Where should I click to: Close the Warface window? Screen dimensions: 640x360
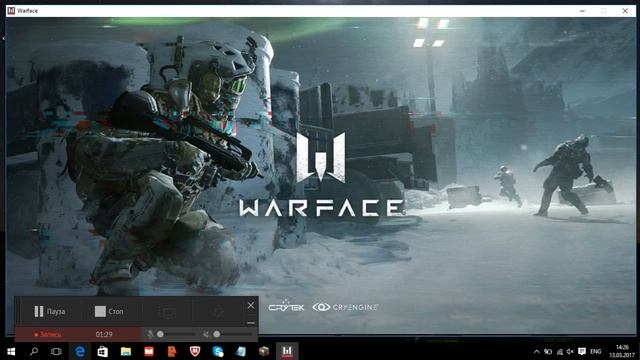(x=625, y=11)
